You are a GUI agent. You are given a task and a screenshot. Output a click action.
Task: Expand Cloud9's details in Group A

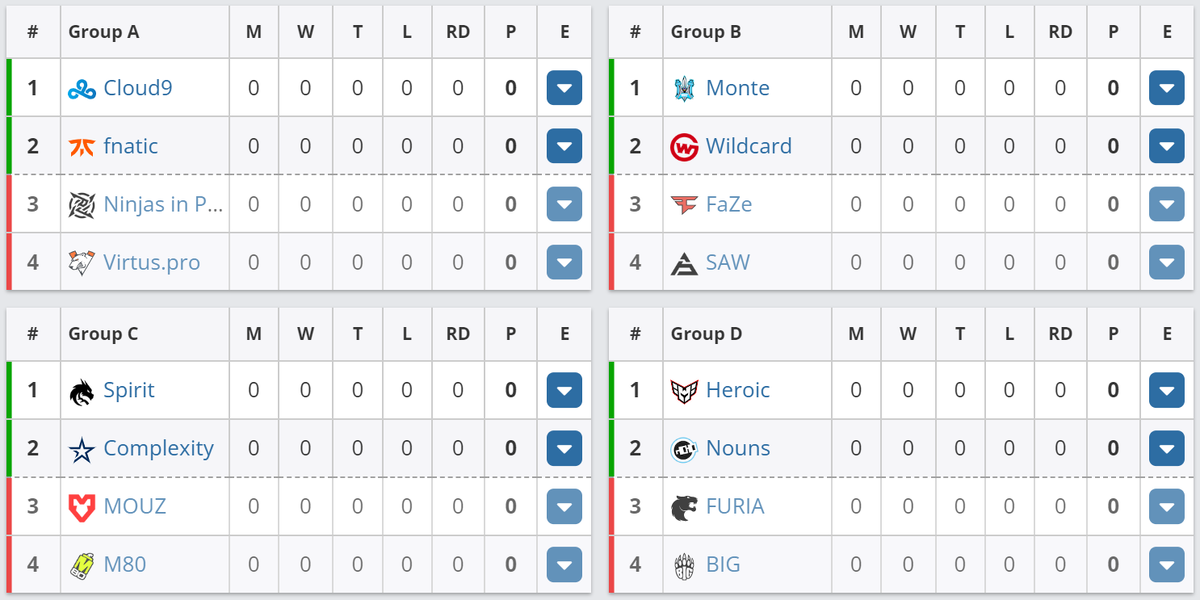[564, 87]
